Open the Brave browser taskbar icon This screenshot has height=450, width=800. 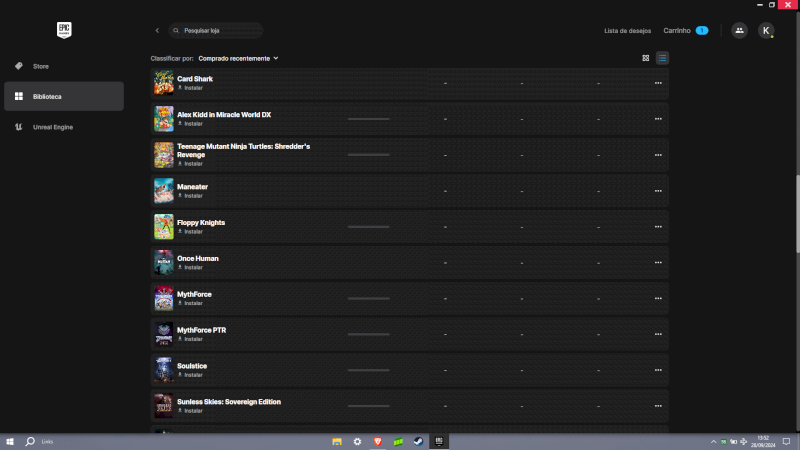click(378, 442)
